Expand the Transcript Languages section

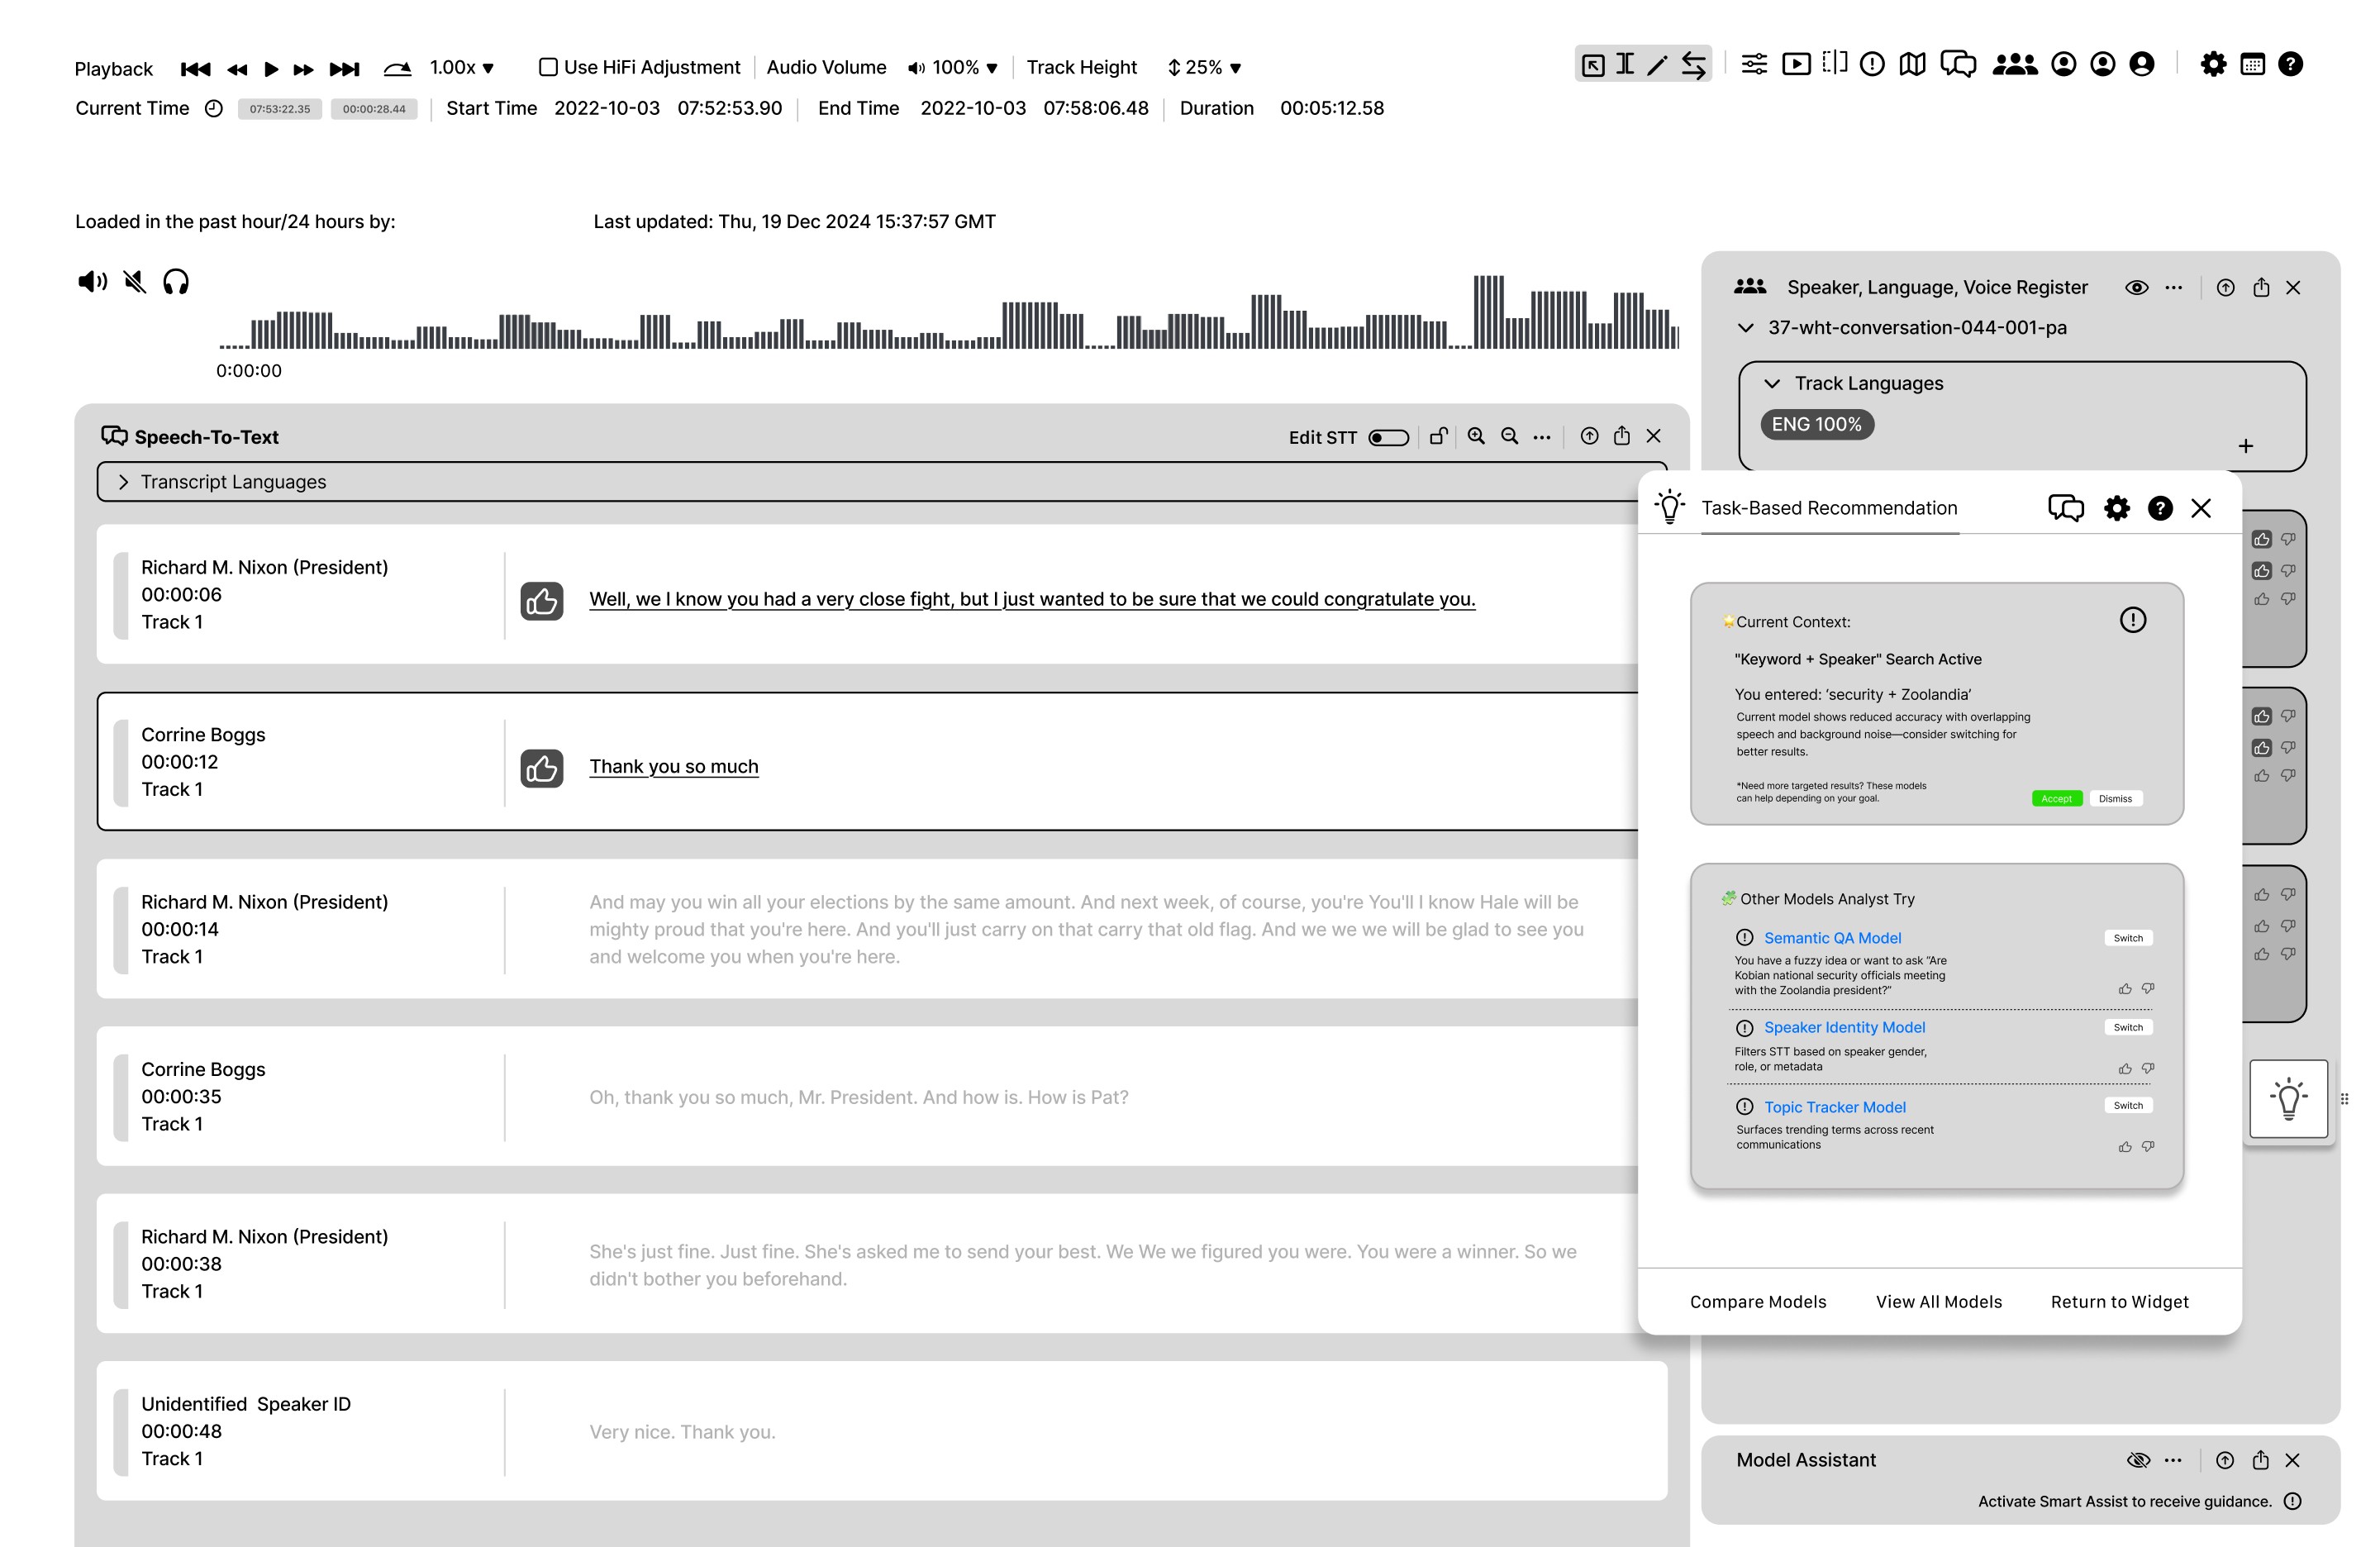124,482
